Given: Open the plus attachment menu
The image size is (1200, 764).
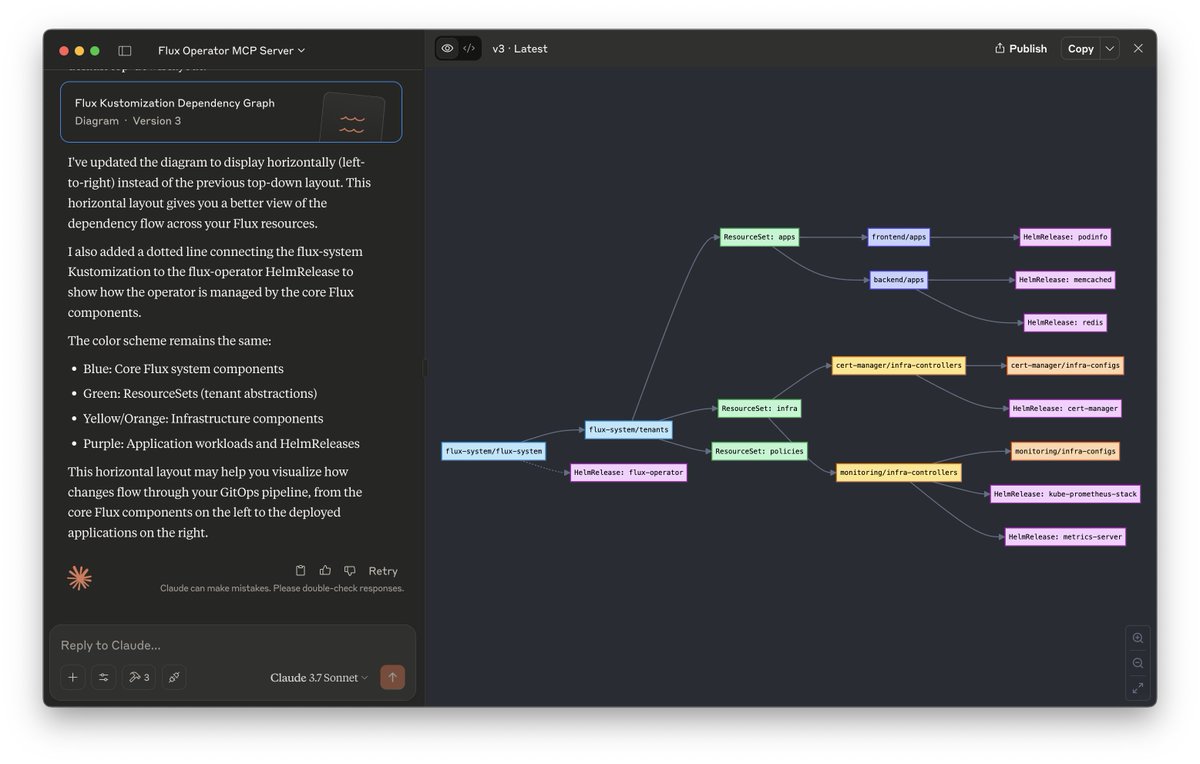Looking at the screenshot, I should [72, 677].
